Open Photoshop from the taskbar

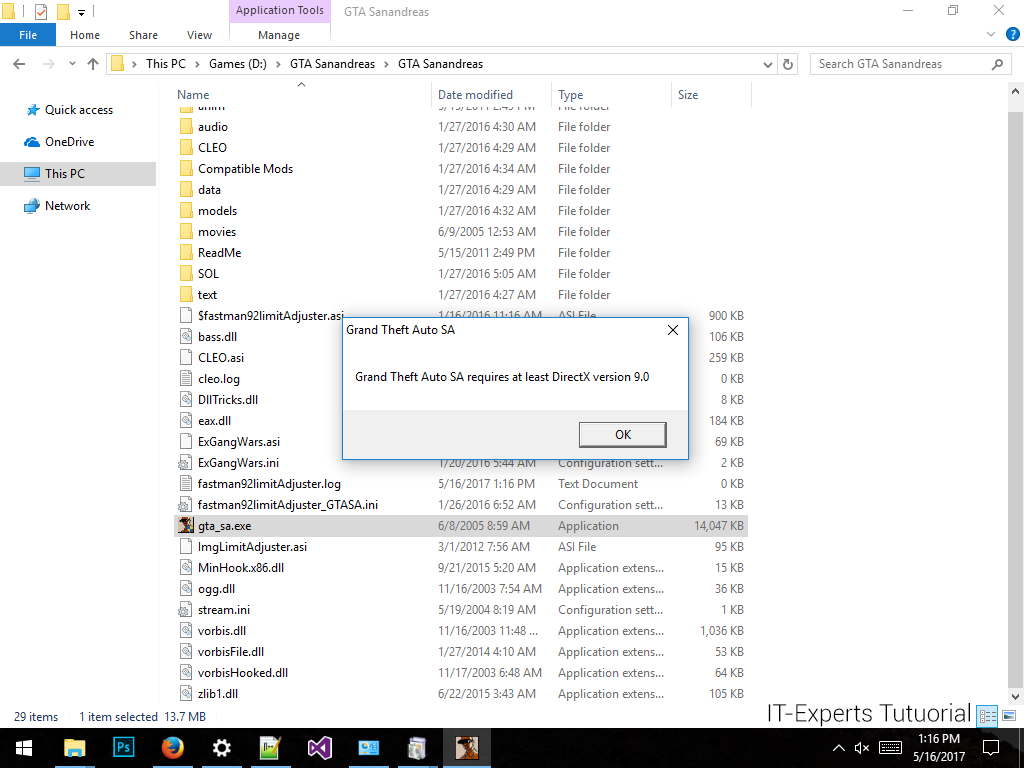point(125,747)
